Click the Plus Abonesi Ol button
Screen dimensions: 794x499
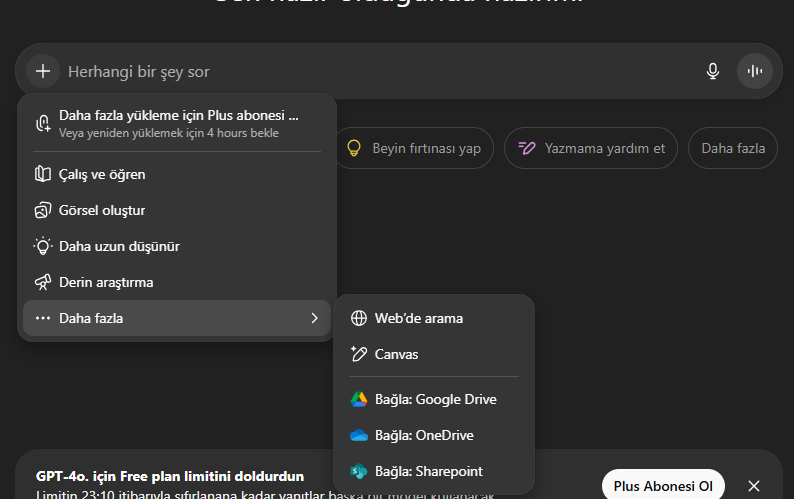663,486
